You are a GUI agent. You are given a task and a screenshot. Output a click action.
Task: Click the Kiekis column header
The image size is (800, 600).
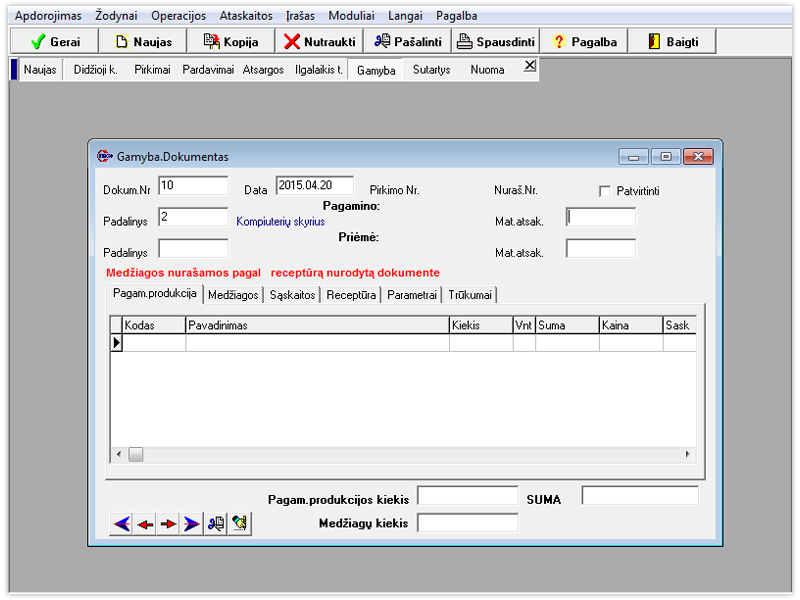pyautogui.click(x=481, y=326)
